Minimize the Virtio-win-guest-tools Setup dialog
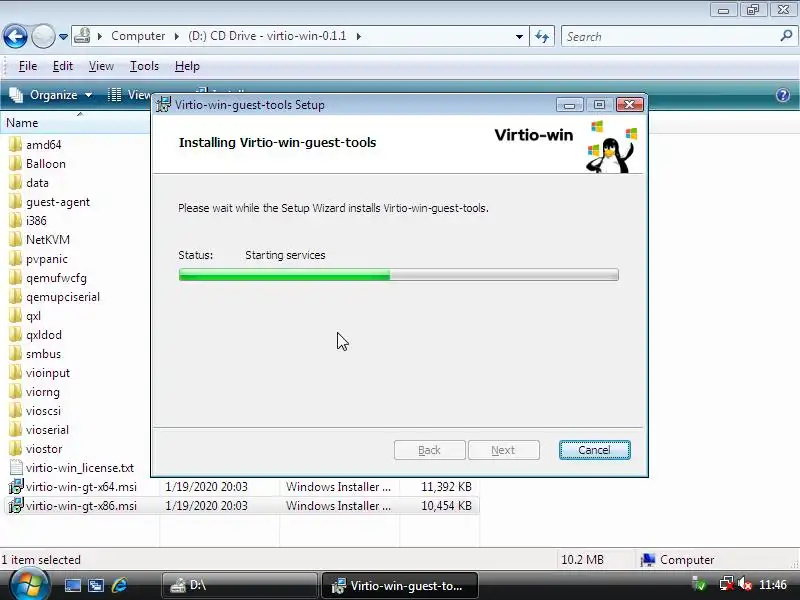 click(x=569, y=105)
